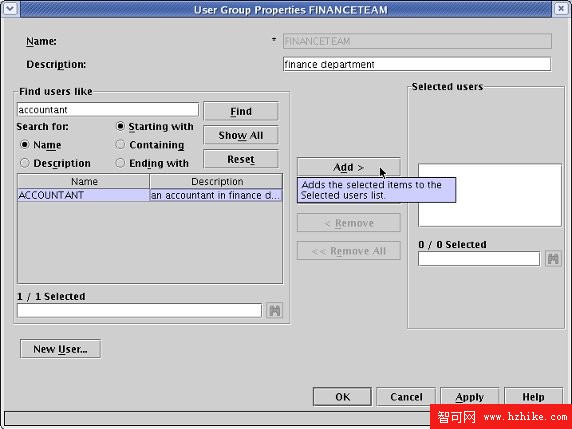Click the disabled Name field FINANCETEAM
The height and width of the screenshot is (429, 572).
tap(417, 41)
